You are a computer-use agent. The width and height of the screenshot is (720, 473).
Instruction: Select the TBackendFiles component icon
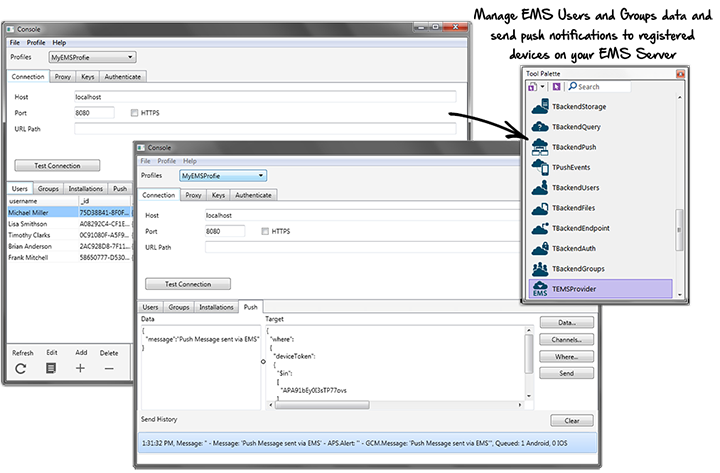click(540, 208)
